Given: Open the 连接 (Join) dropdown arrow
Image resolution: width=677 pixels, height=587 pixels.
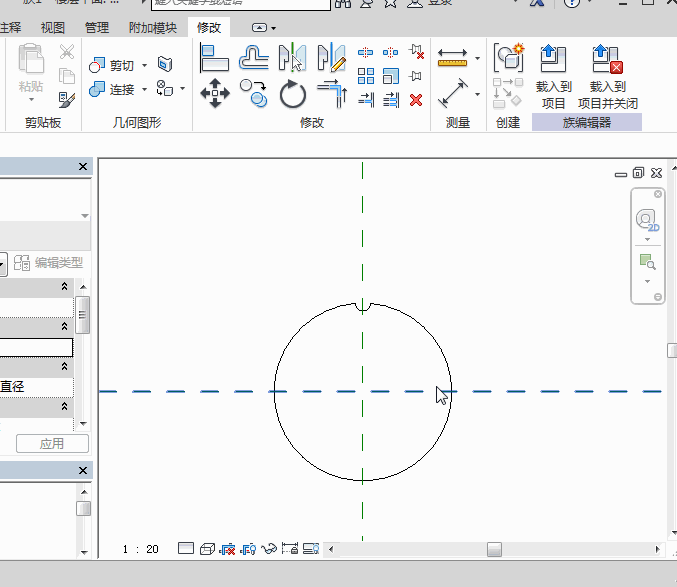Looking at the screenshot, I should [144, 90].
